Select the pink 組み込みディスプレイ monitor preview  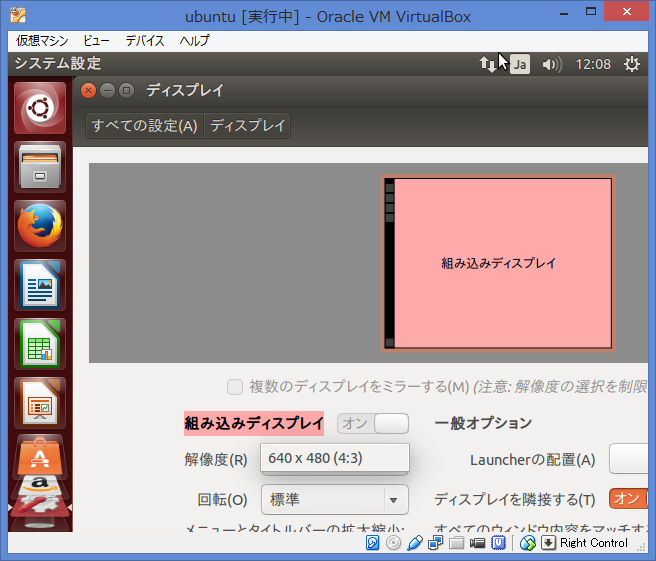click(499, 263)
